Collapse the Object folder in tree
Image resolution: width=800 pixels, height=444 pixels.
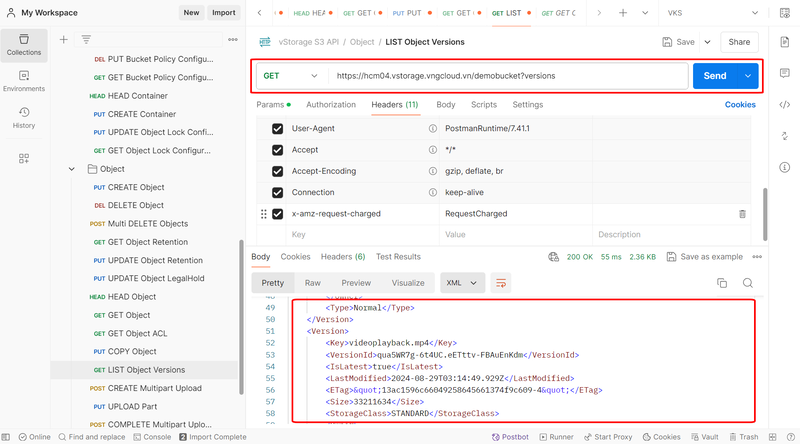(x=72, y=169)
